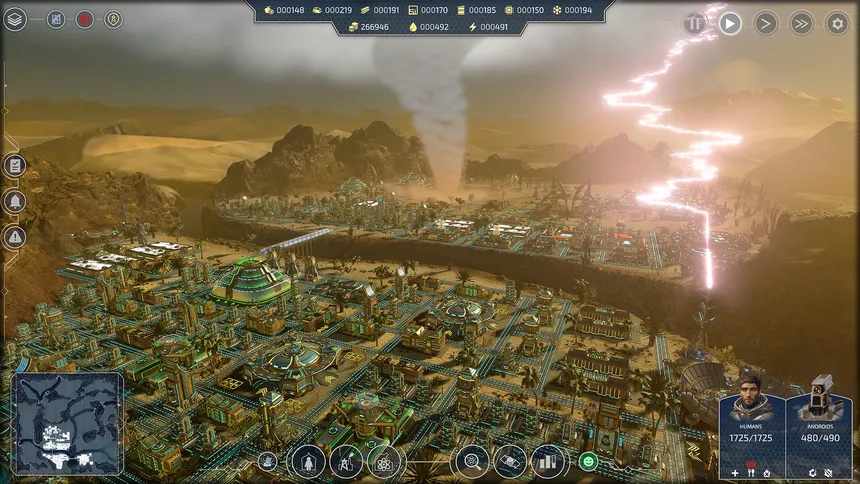The width and height of the screenshot is (860, 484).
Task: Click the food resource icon showing 000148
Action: click(x=269, y=10)
